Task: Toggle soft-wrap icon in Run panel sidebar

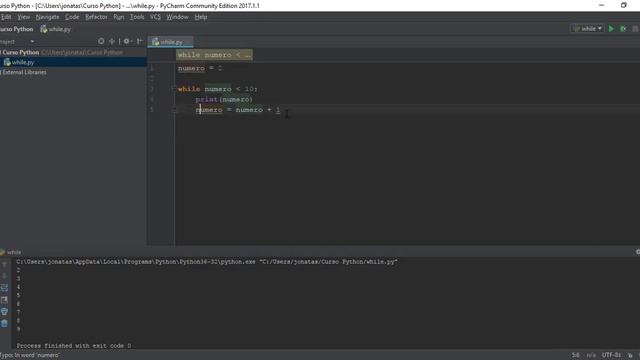Action: click(4, 288)
